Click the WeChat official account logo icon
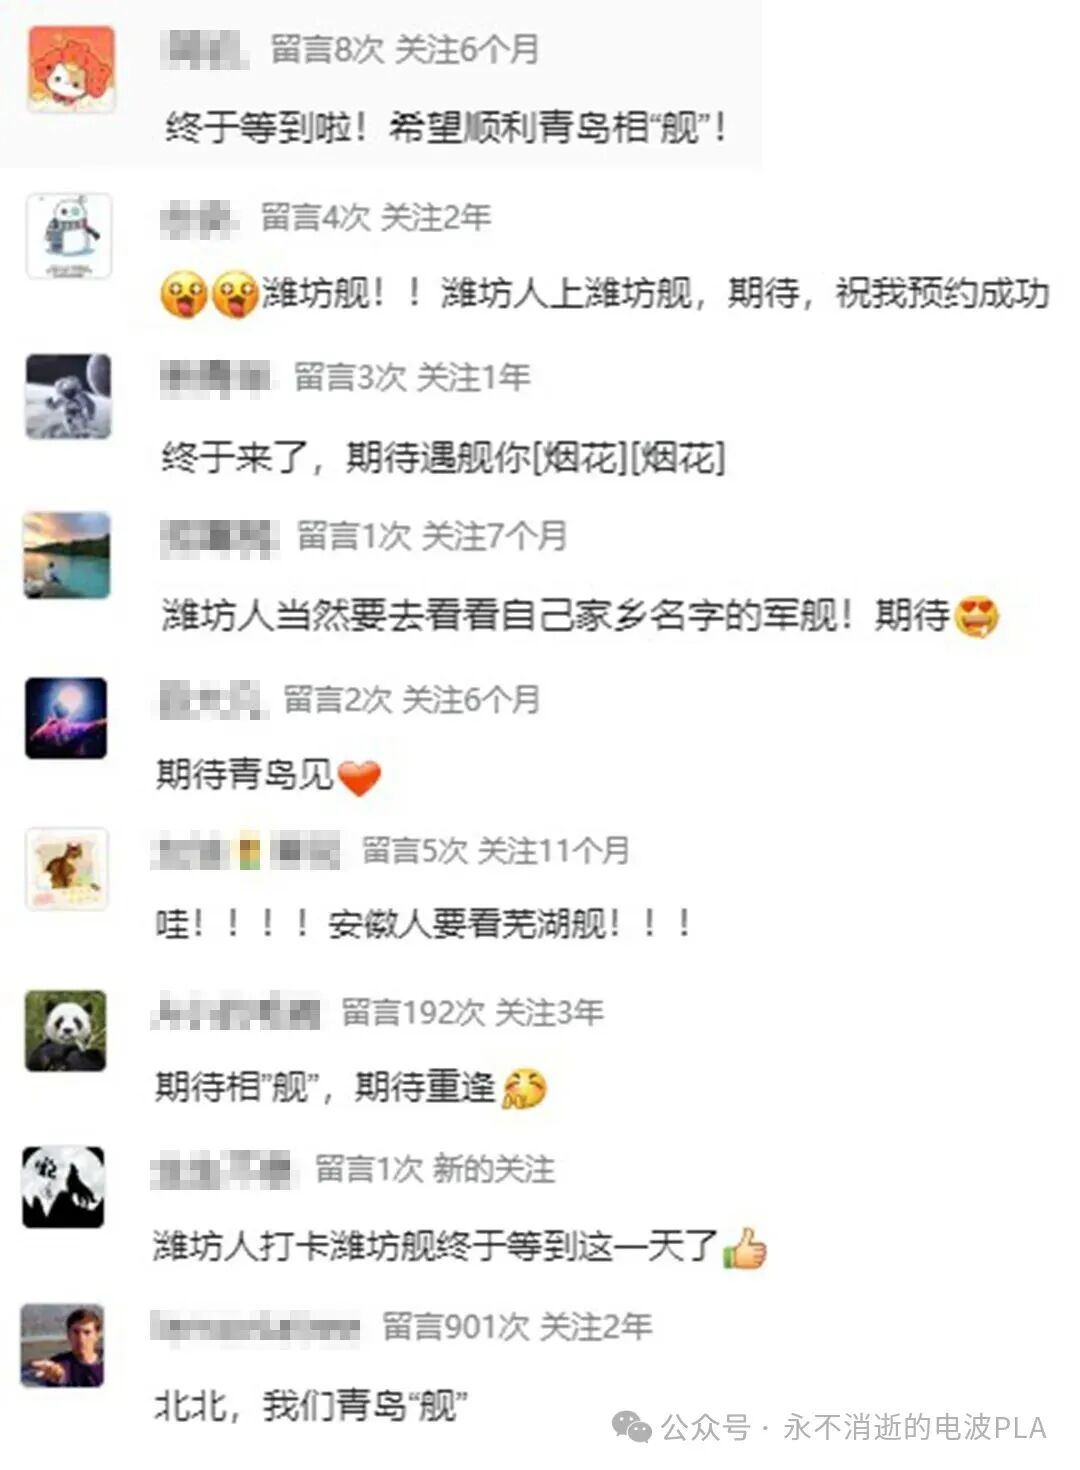The image size is (1080, 1470). tap(631, 1428)
